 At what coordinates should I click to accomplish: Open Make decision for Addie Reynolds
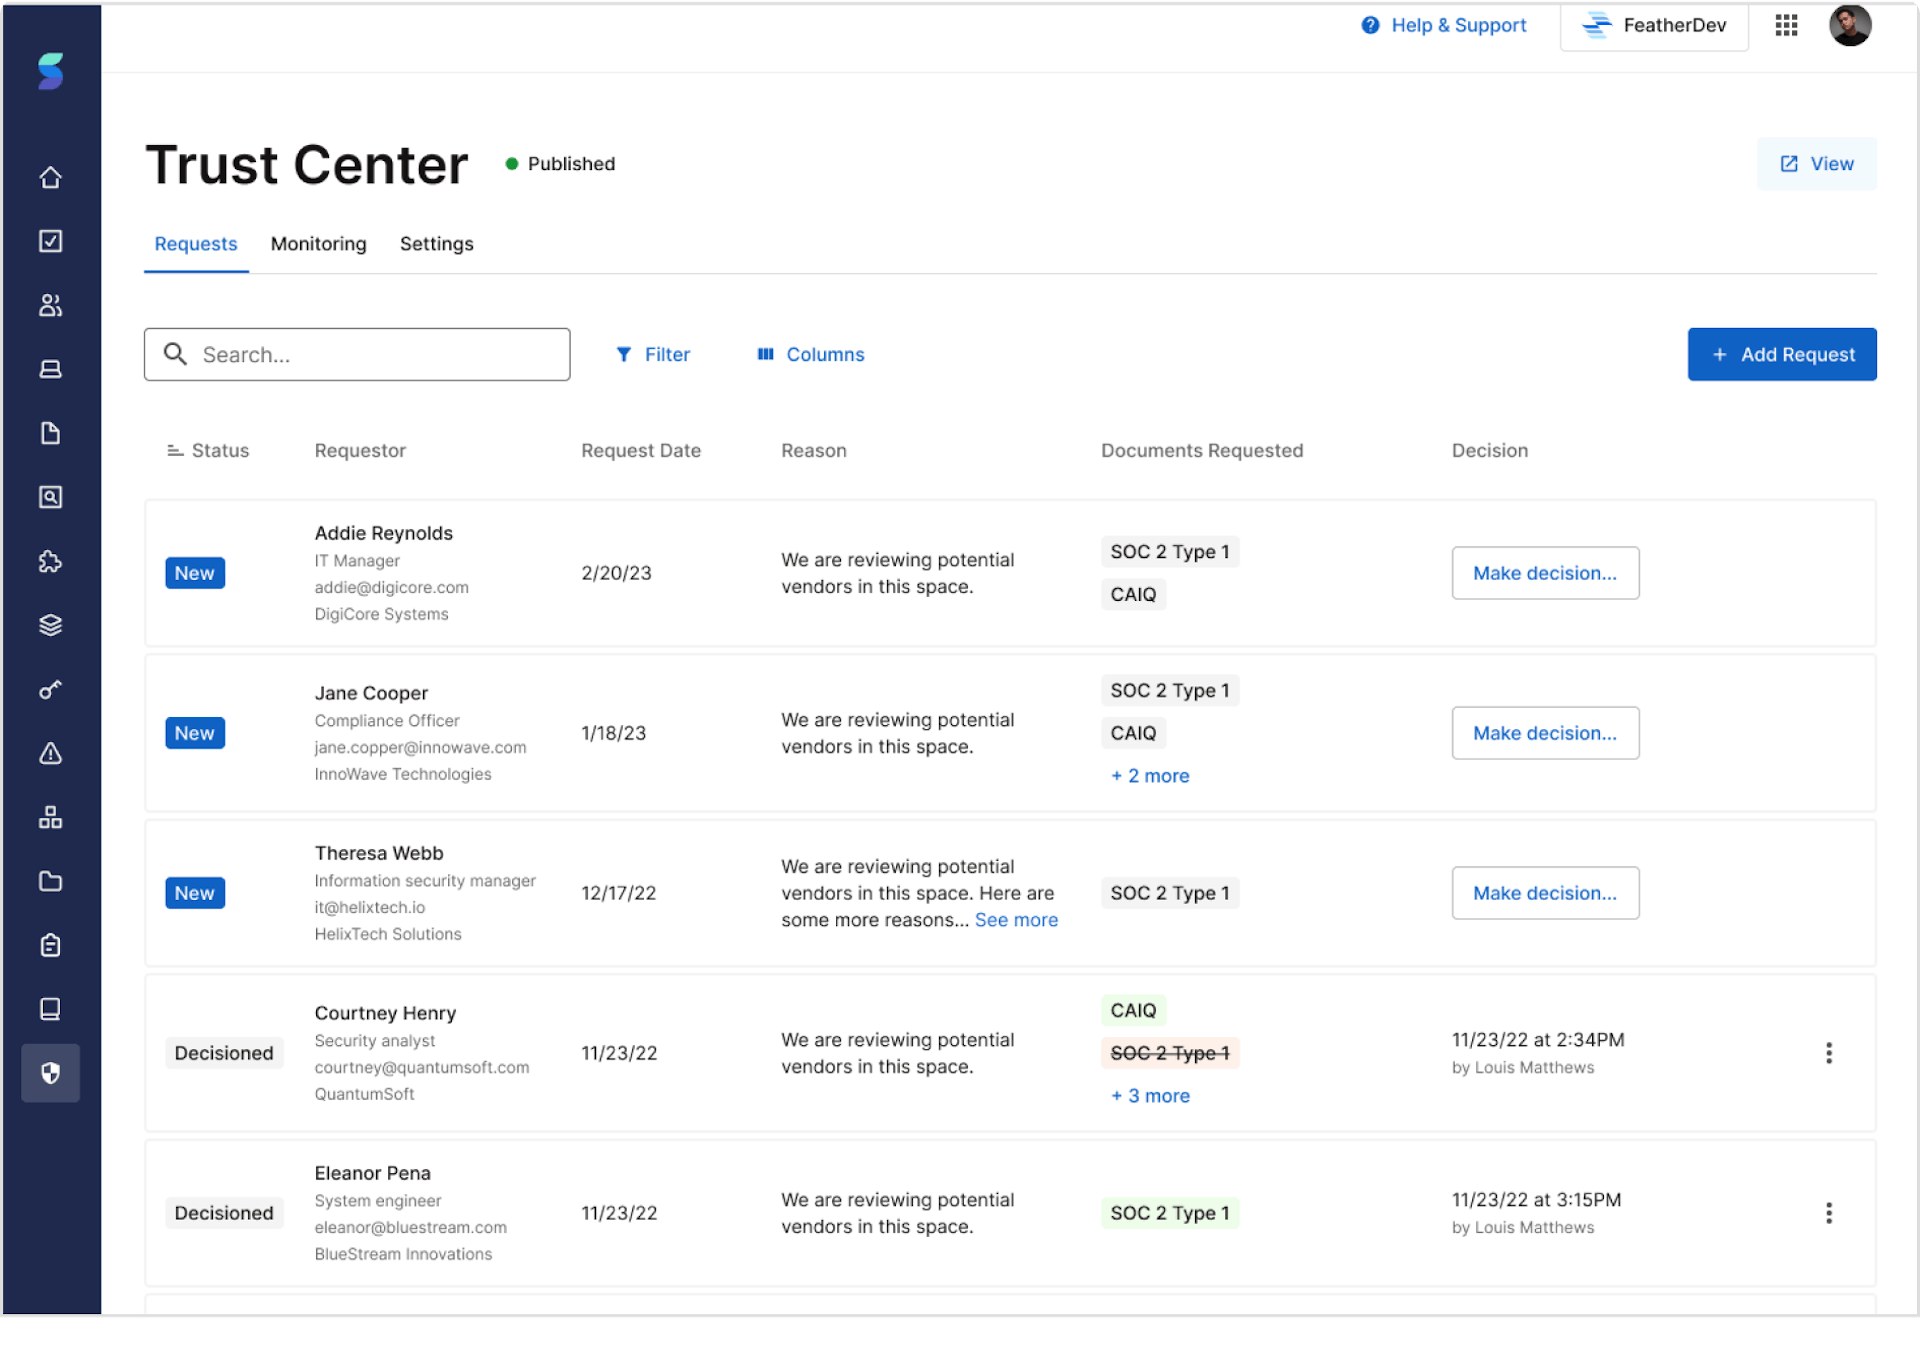tap(1544, 573)
